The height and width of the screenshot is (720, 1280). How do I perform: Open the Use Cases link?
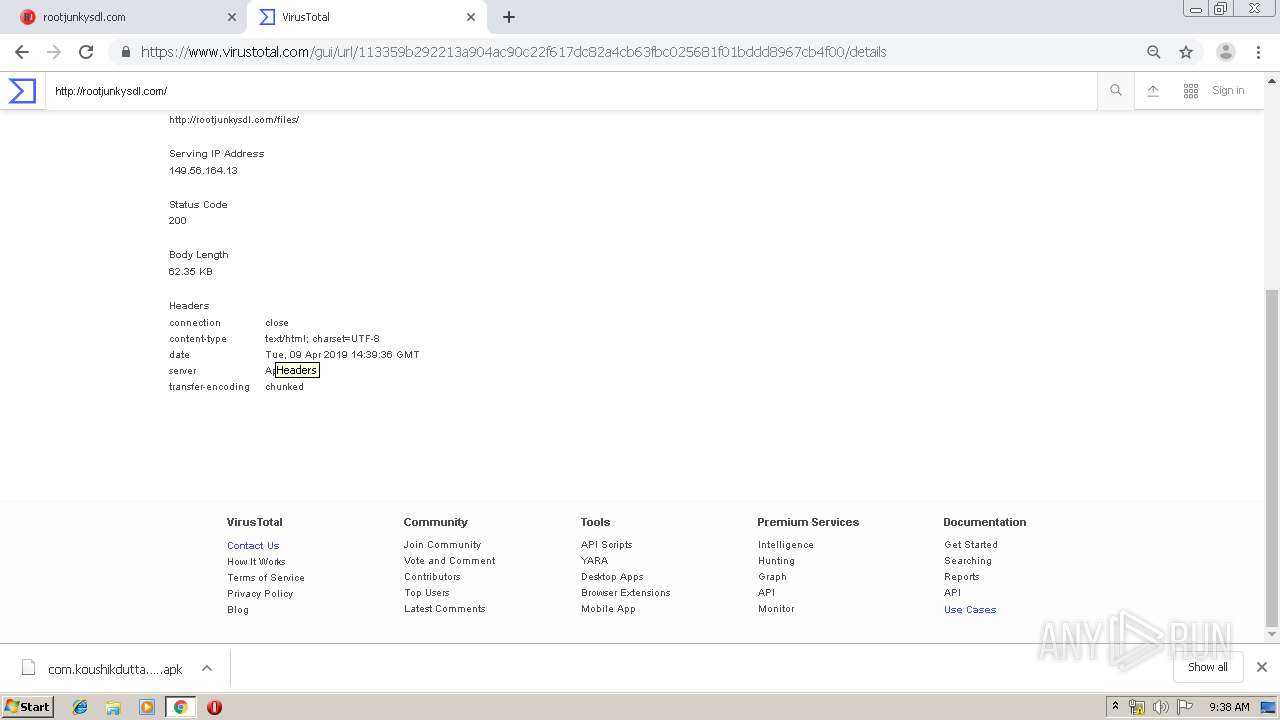tap(970, 610)
